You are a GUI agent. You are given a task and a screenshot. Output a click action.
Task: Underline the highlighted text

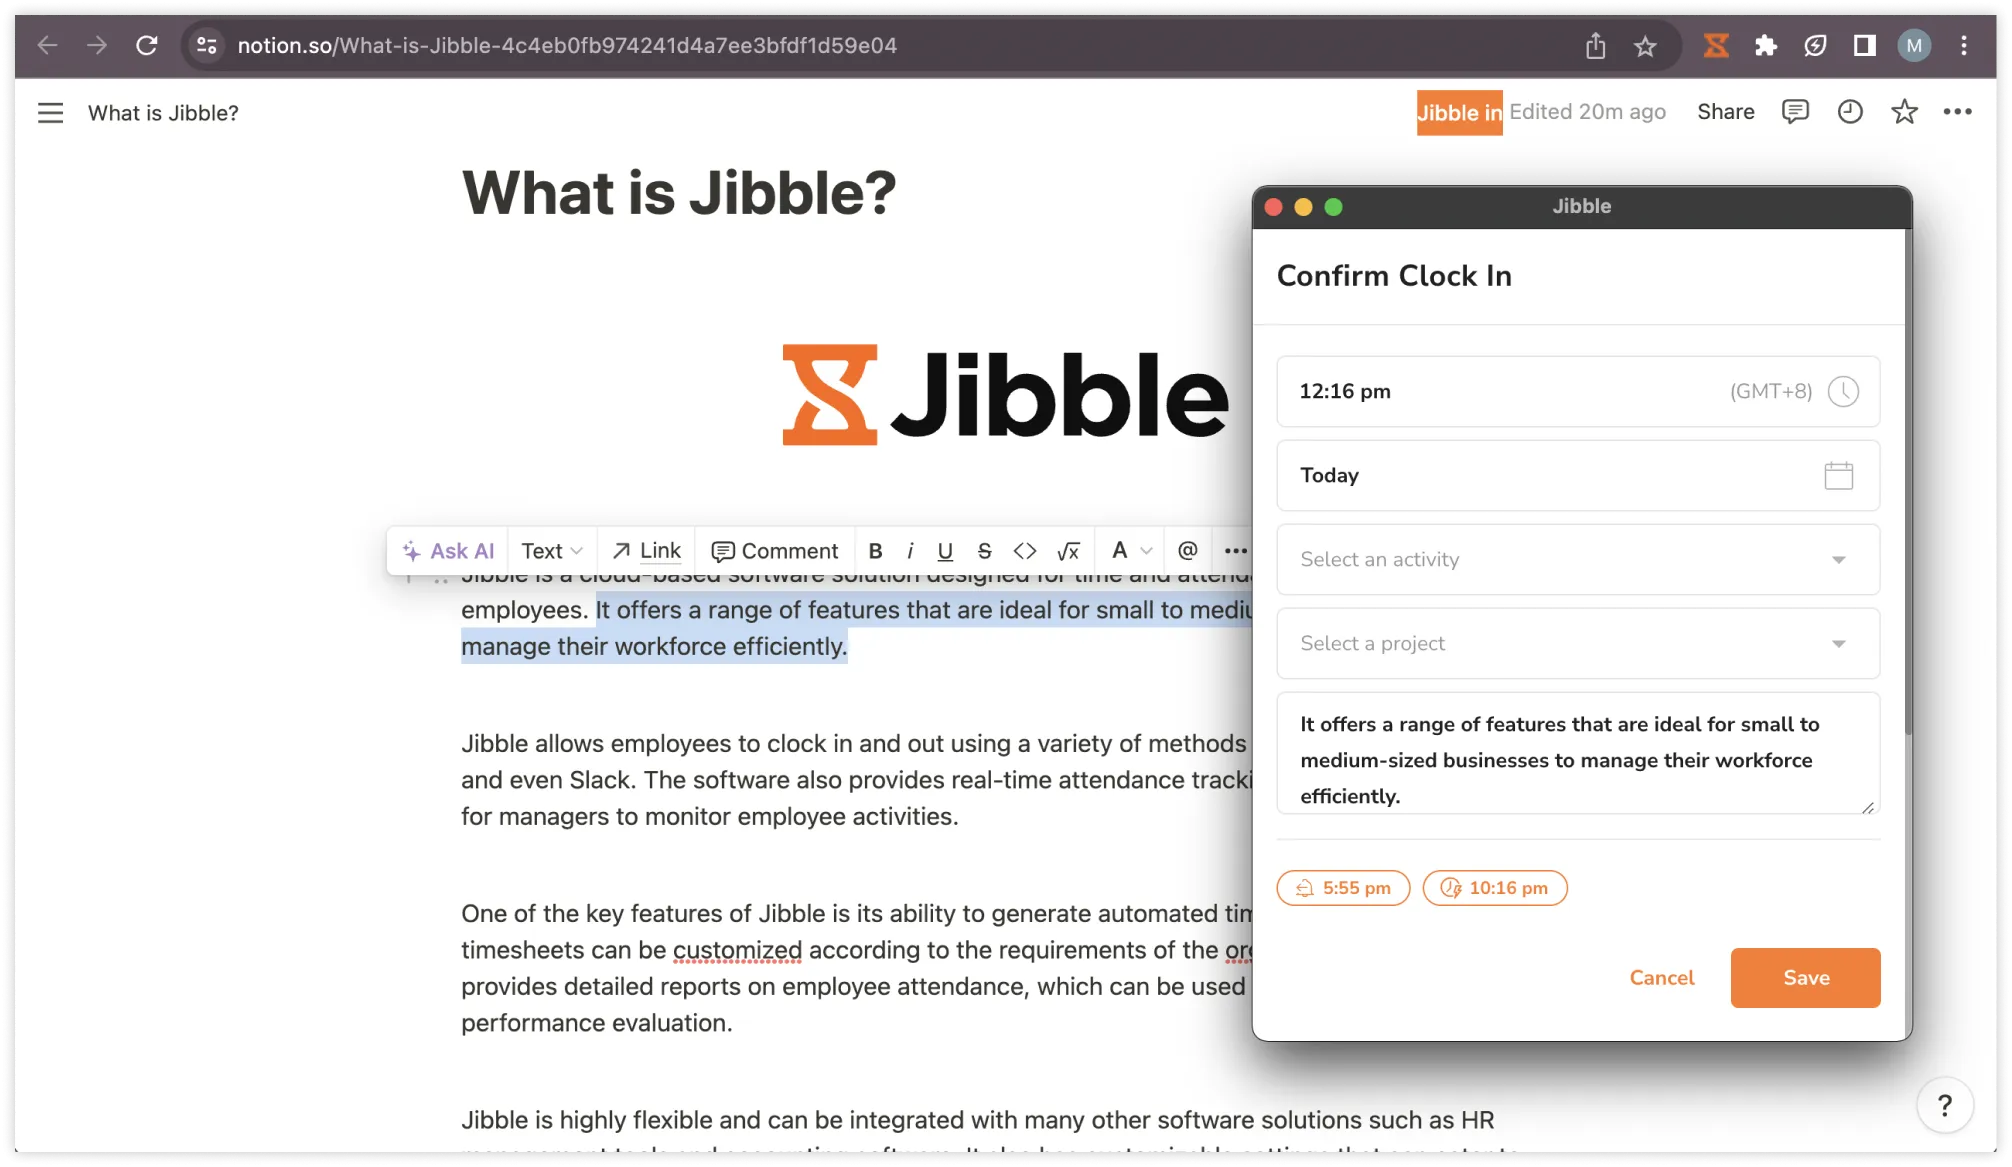945,550
